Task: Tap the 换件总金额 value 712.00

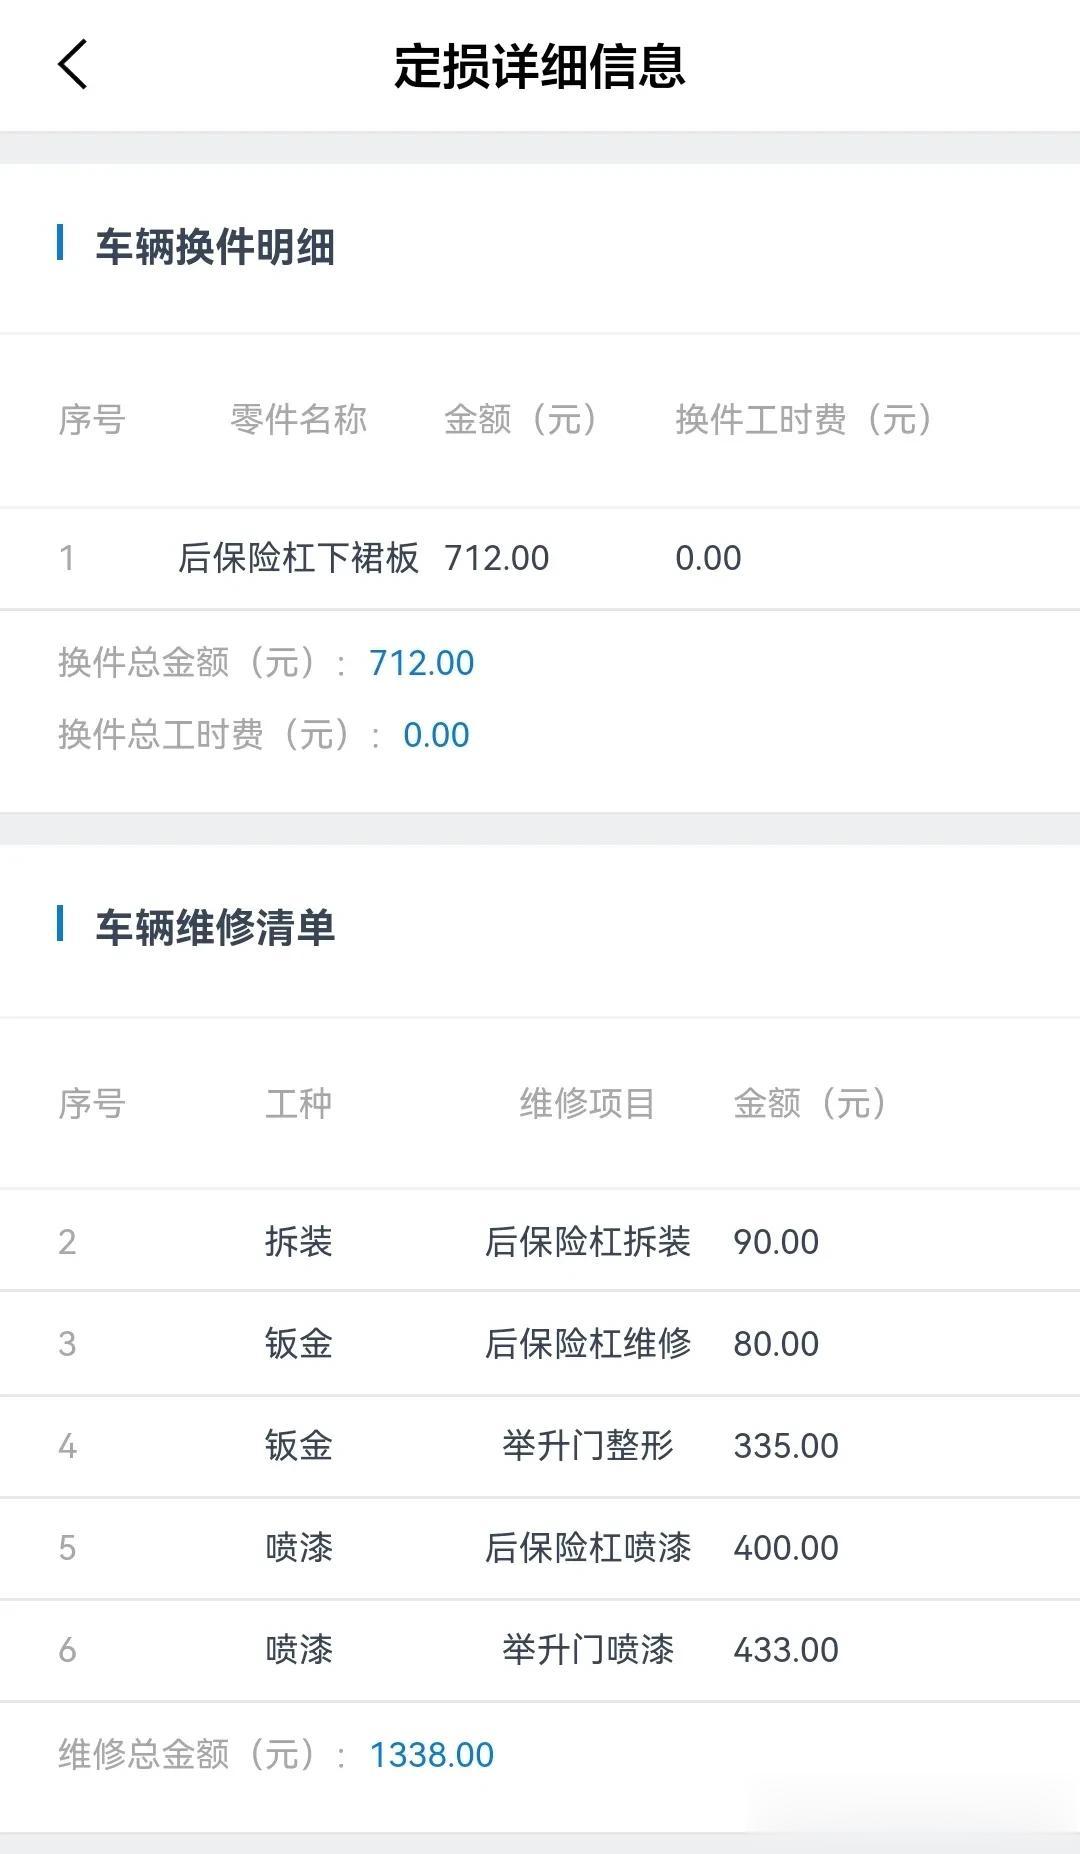Action: [422, 663]
